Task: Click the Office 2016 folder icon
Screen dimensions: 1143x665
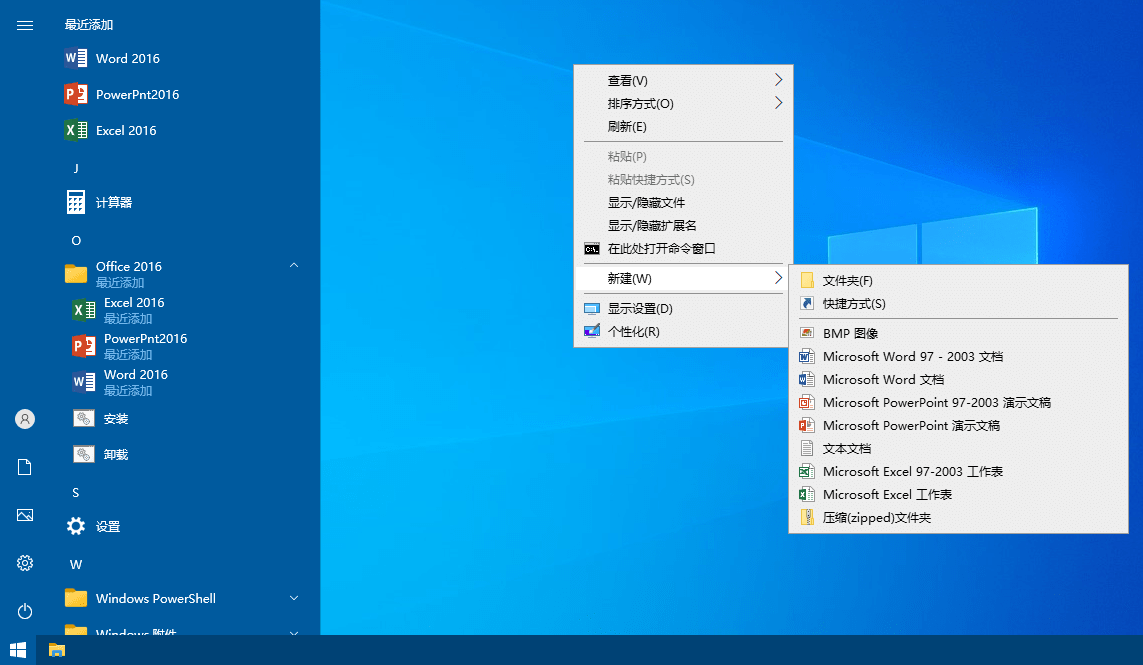Action: (76, 273)
